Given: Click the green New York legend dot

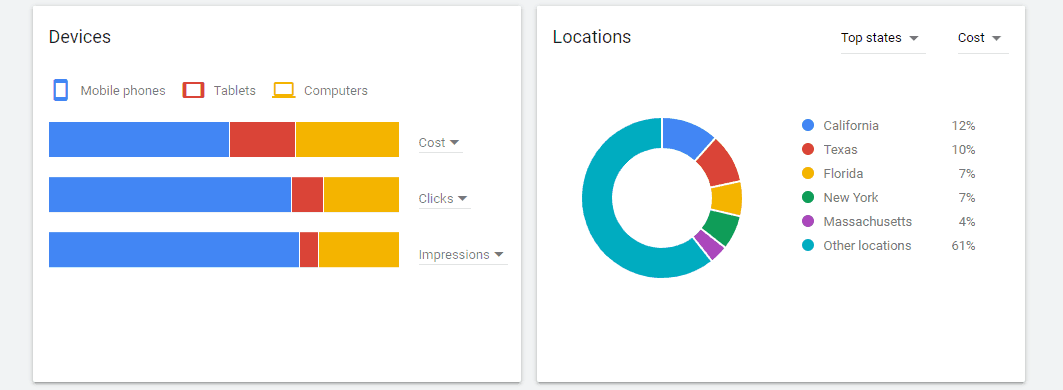Looking at the screenshot, I should tap(807, 197).
